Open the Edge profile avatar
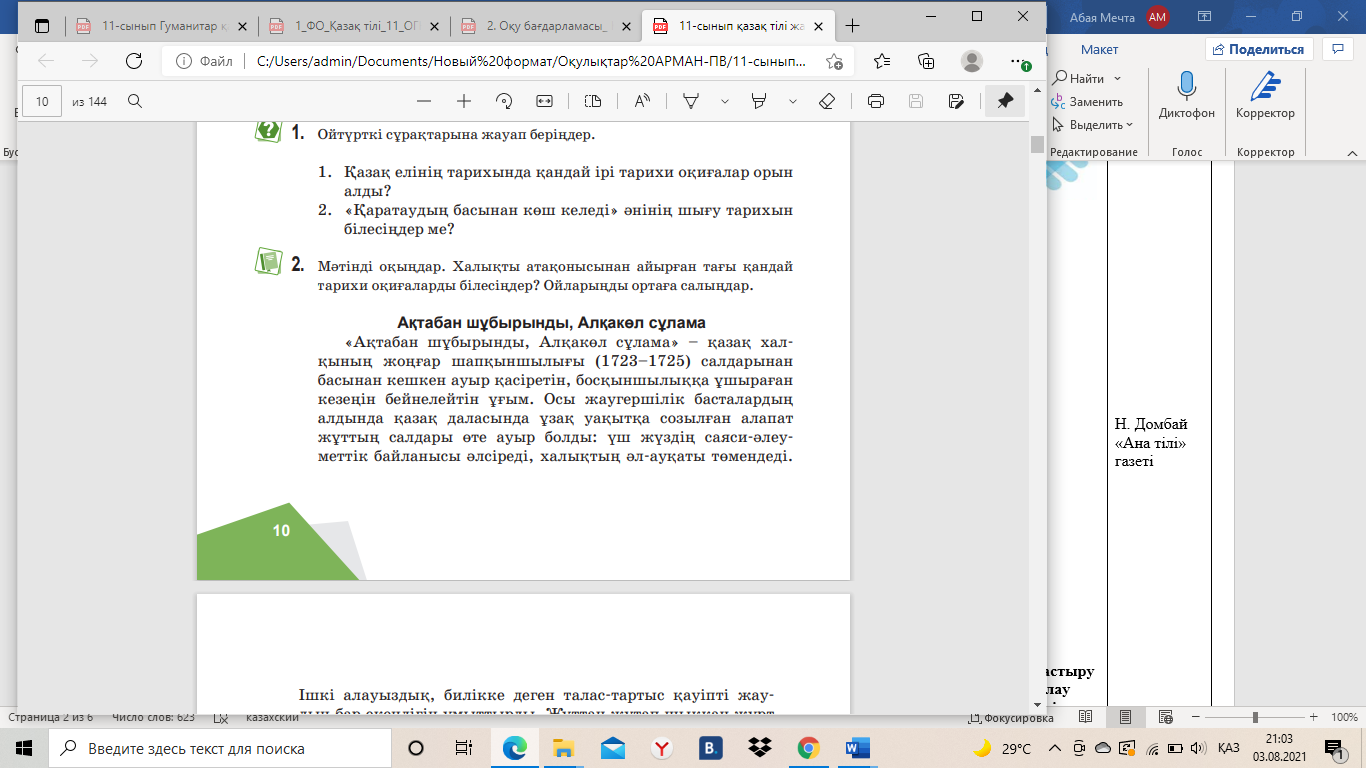 pyautogui.click(x=971, y=61)
